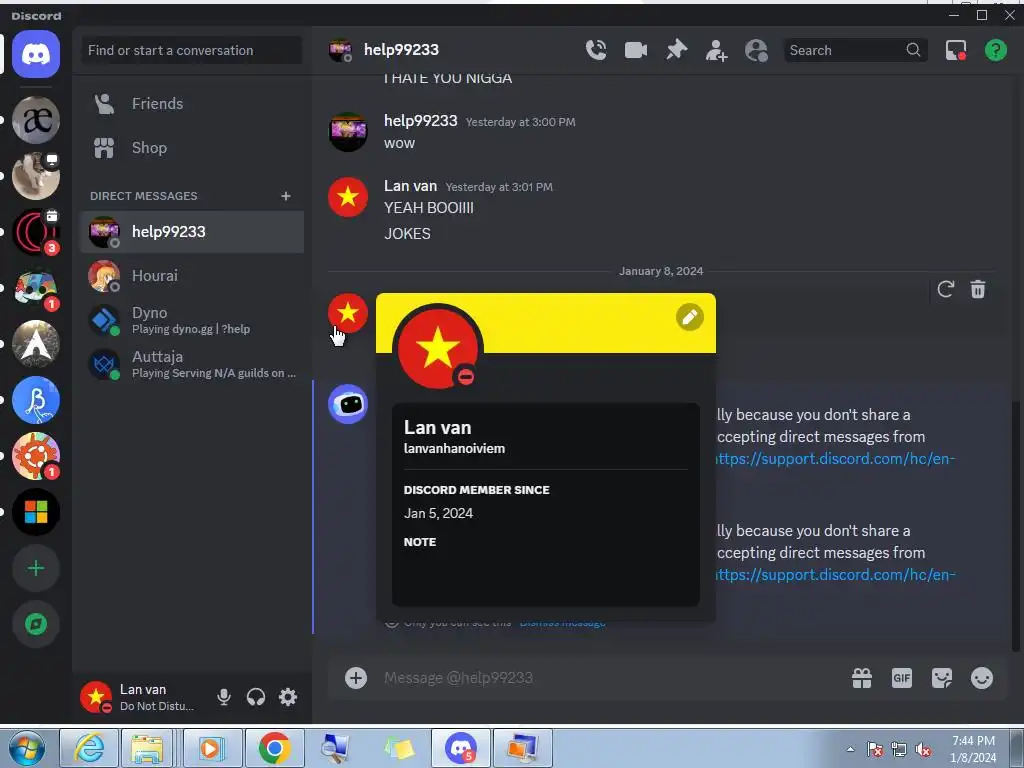The image size is (1024, 768).
Task: Launch Internet Explorer from taskbar
Action: click(x=88, y=748)
